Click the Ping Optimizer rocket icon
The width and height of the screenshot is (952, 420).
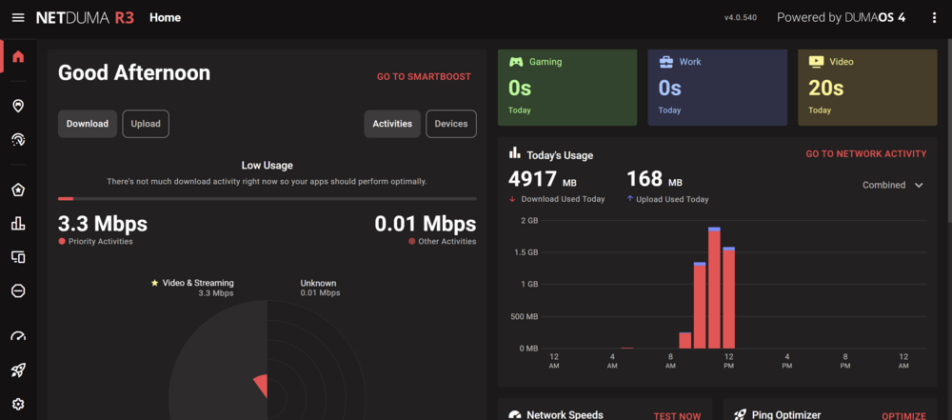click(740, 415)
